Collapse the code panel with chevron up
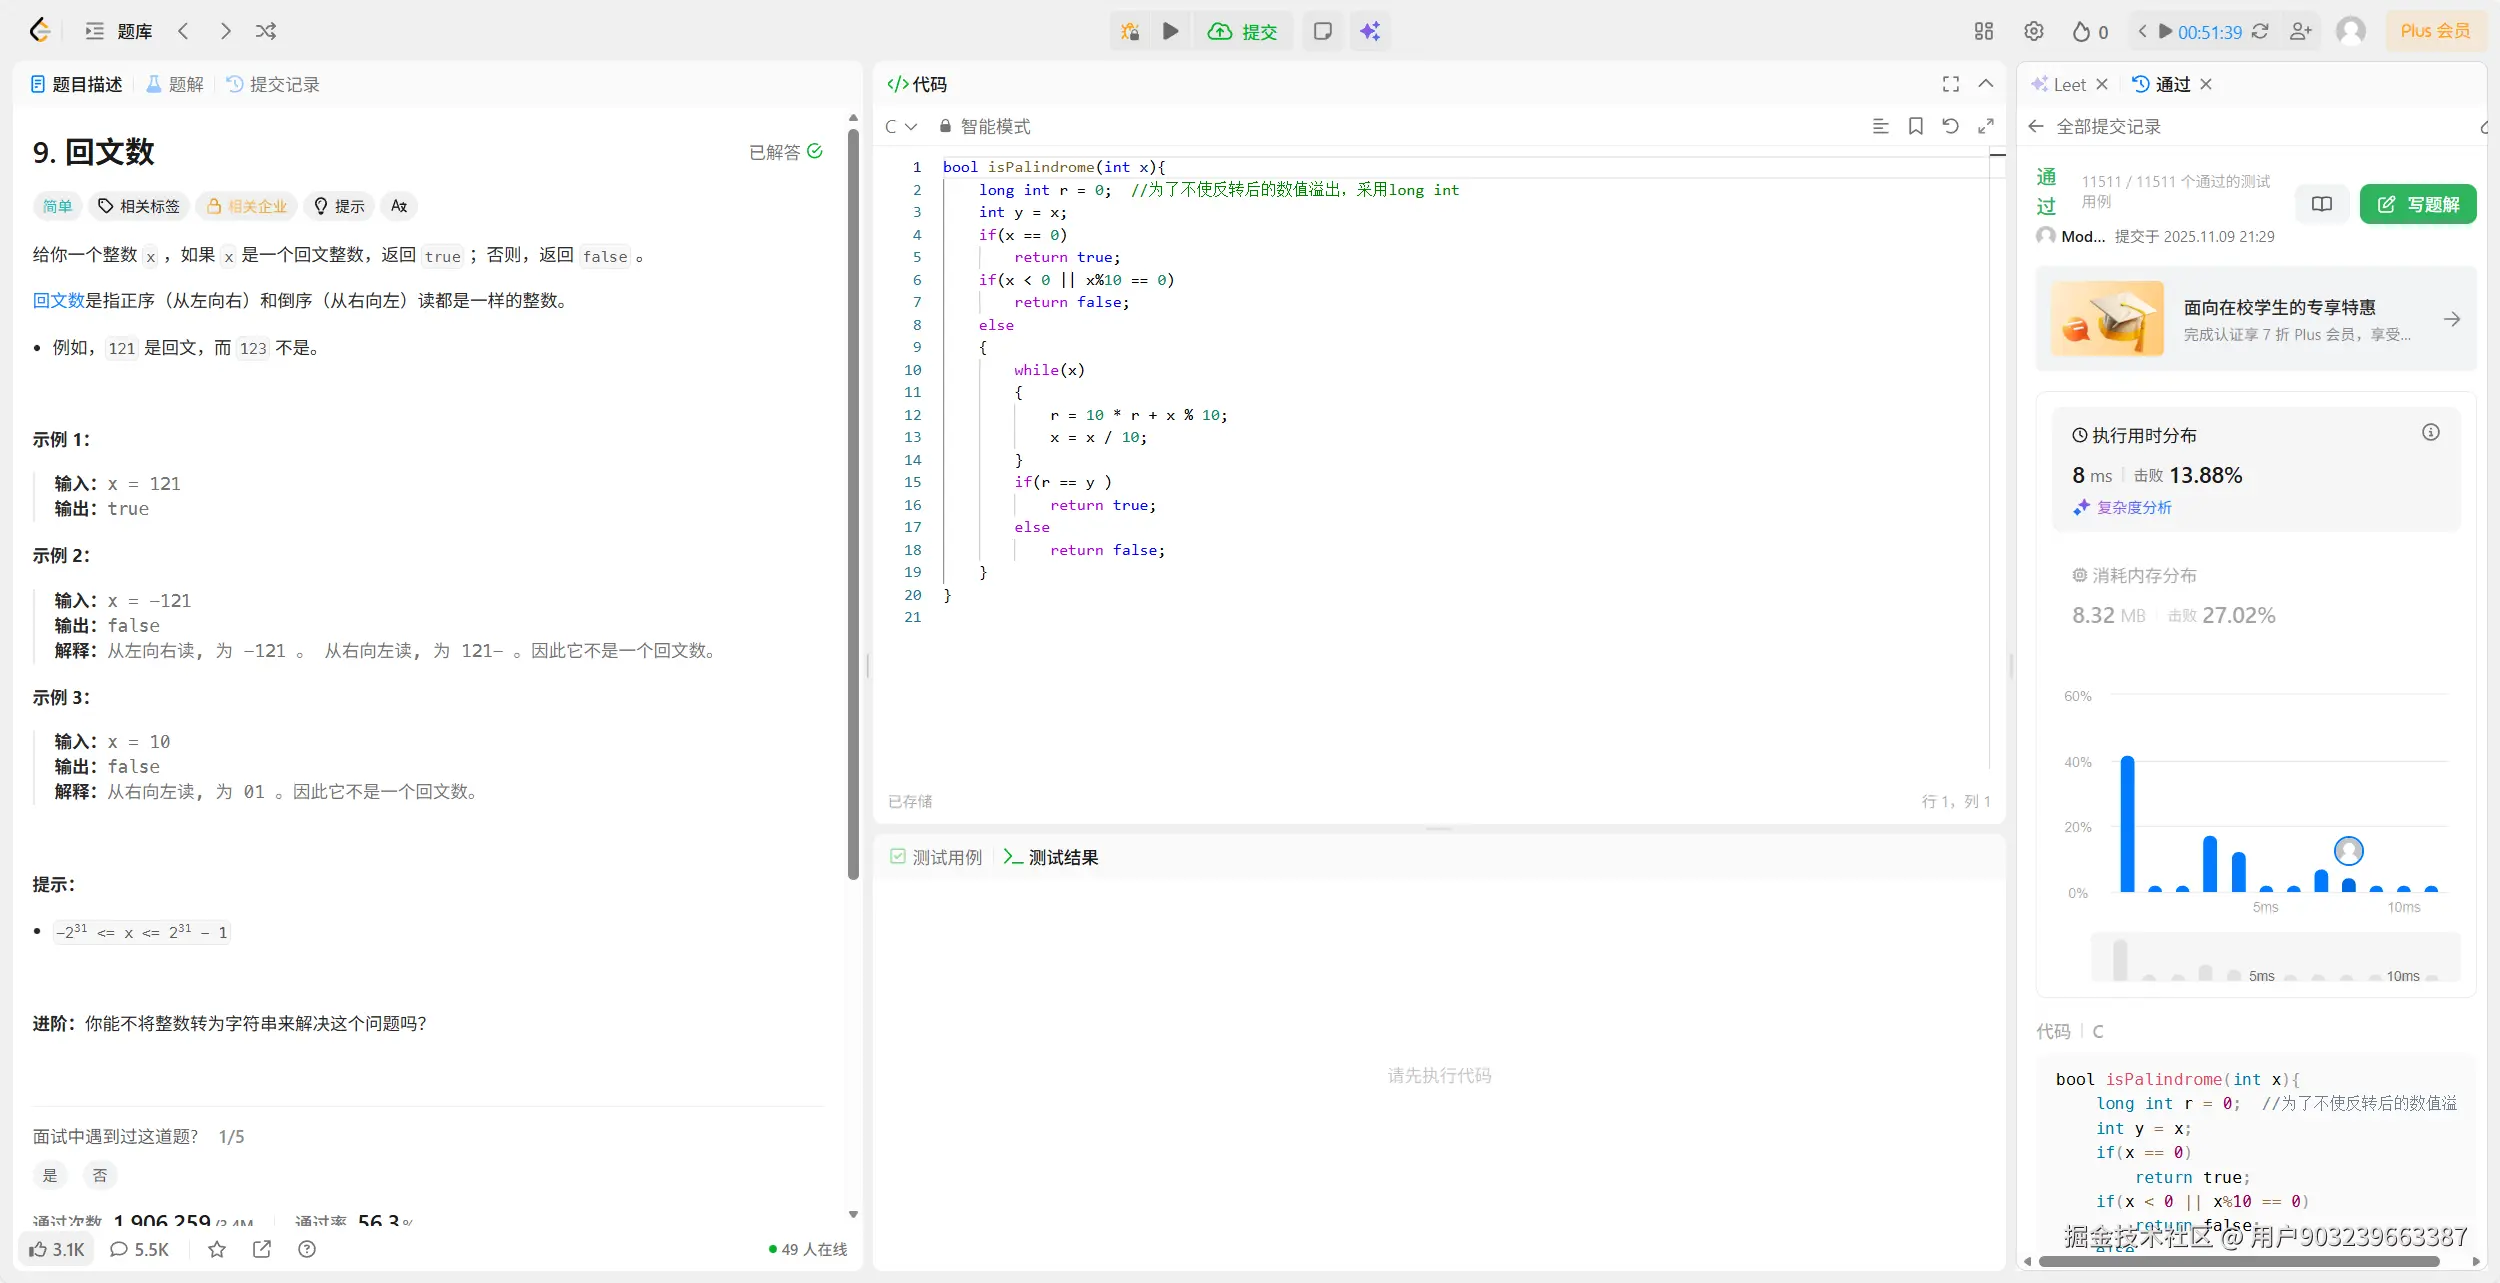The width and height of the screenshot is (2500, 1283). (1986, 84)
